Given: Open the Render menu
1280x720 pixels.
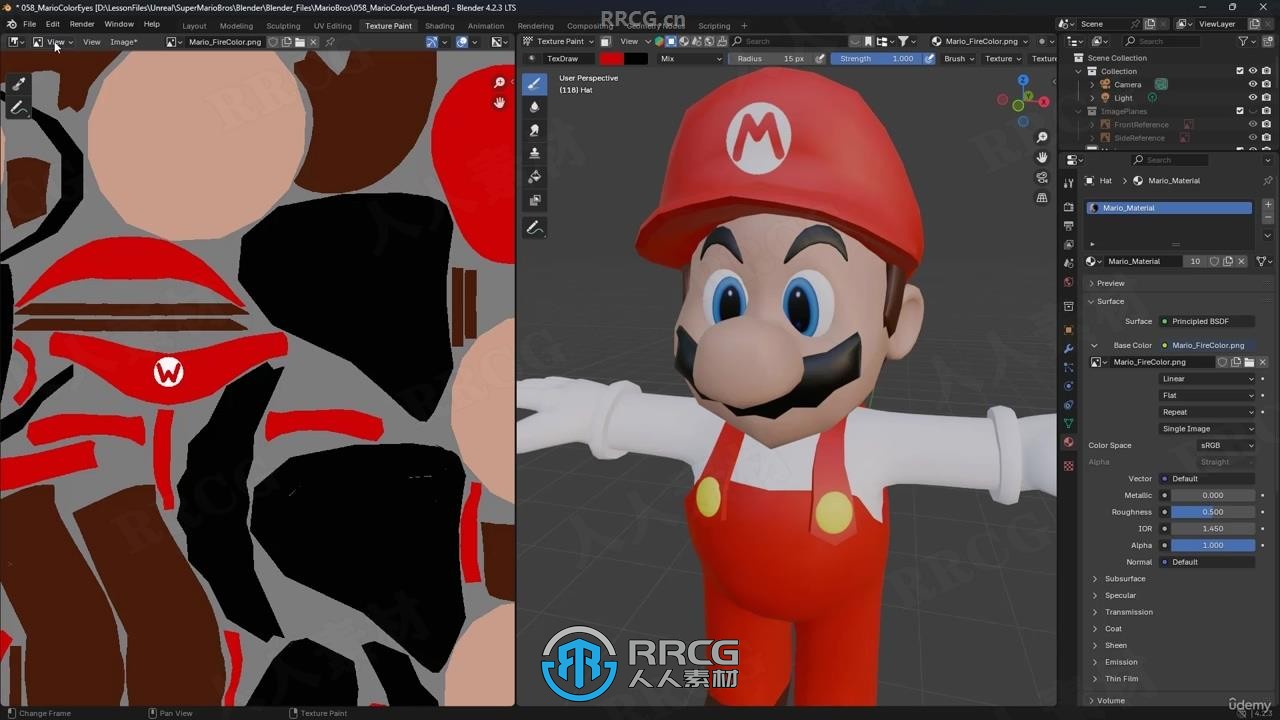Looking at the screenshot, I should tap(82, 24).
